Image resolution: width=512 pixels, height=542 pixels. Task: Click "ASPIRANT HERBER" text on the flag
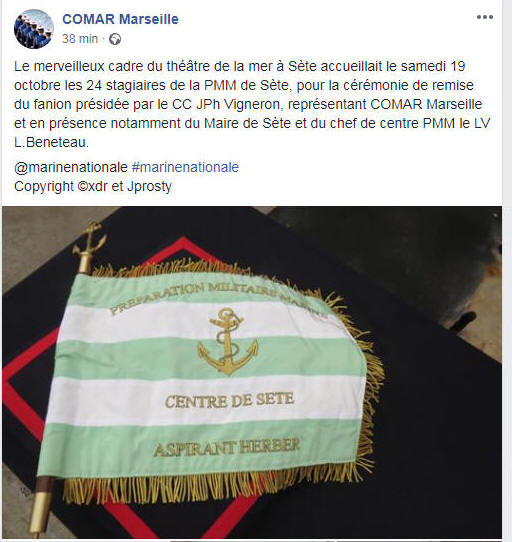tap(227, 448)
